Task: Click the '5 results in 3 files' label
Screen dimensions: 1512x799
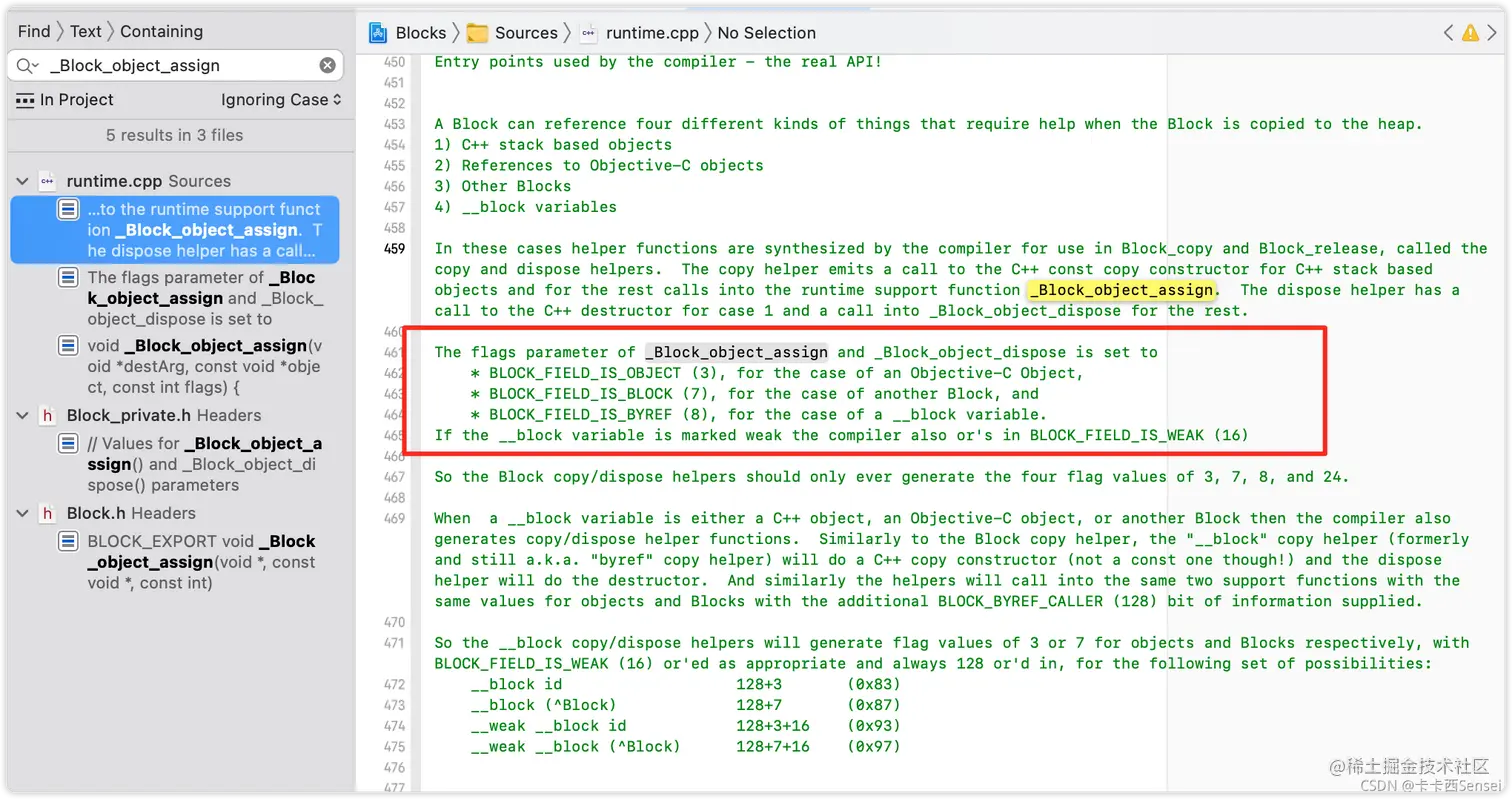Action: tap(175, 135)
